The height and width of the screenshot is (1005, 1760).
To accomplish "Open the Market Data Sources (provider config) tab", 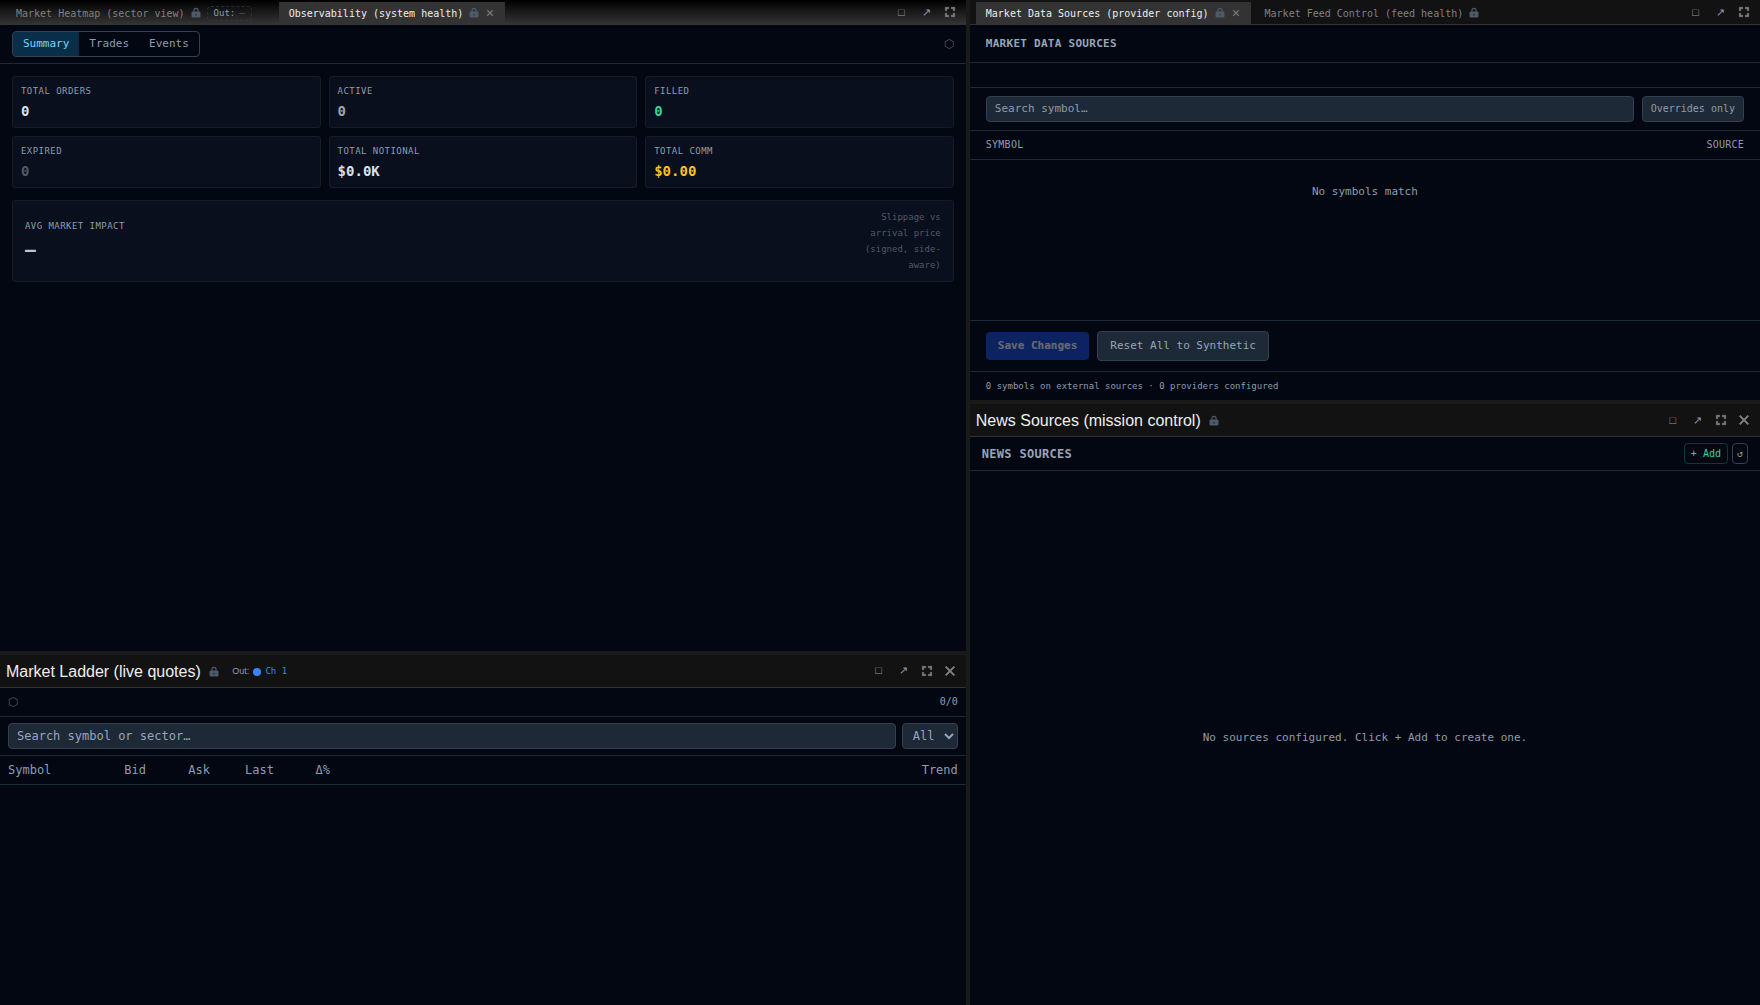I will [1096, 13].
